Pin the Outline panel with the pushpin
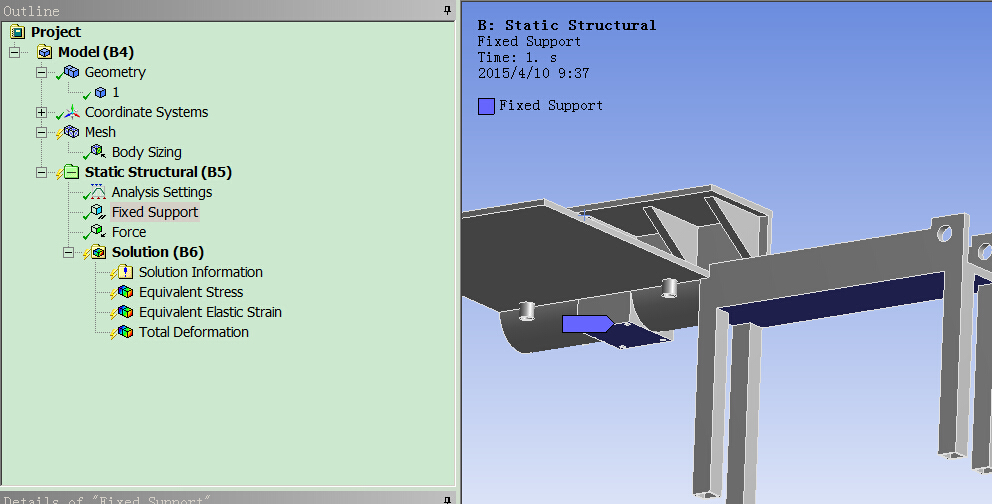Screen dimensions: 992x504 (x=447, y=10)
